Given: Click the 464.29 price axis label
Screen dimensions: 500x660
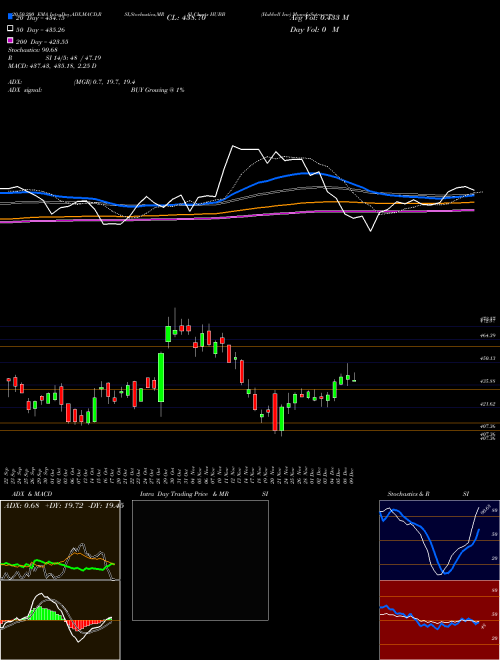Looking at the screenshot, I should pyautogui.click(x=488, y=335).
